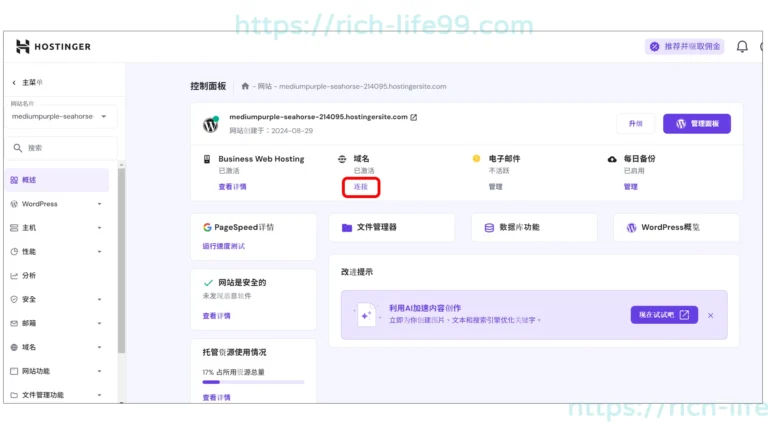This screenshot has height=432, width=768.
Task: Click 管理 under 电子邮件
Action: [x=495, y=187]
